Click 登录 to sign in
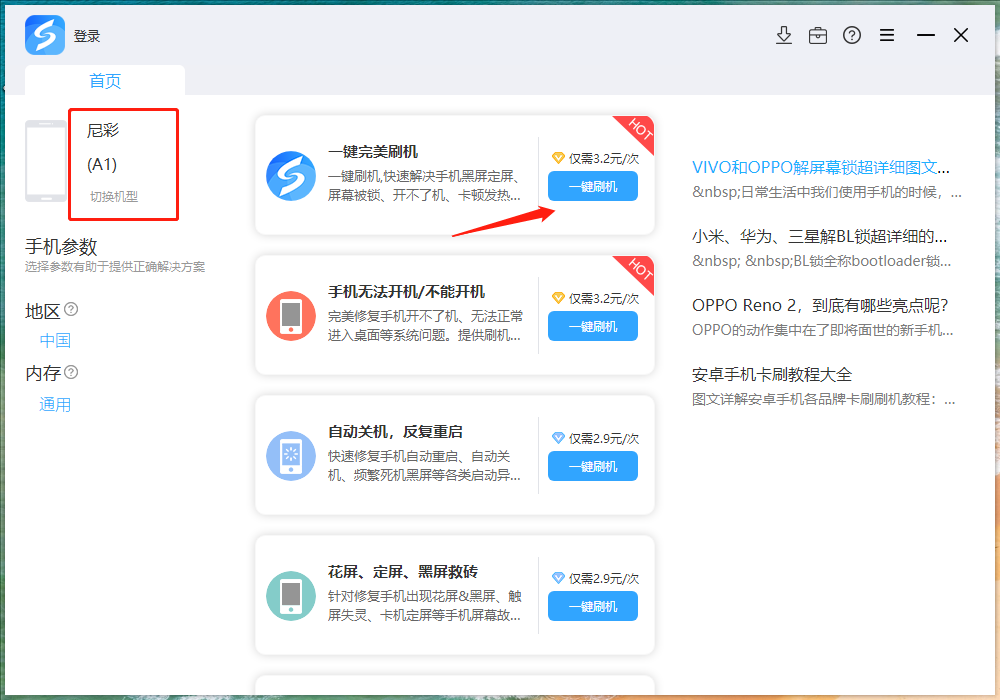The image size is (1000, 700). coord(87,36)
